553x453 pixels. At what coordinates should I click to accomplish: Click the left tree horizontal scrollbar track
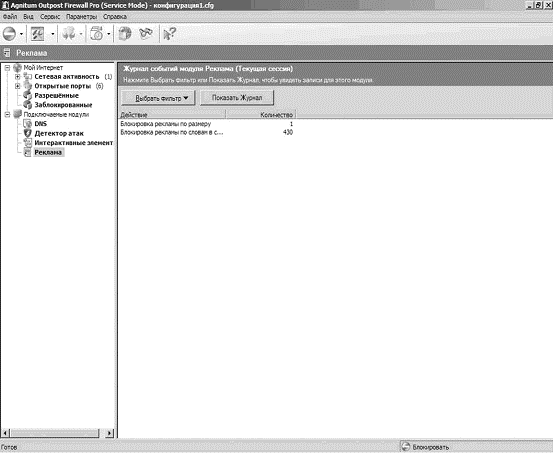pyautogui.click(x=55, y=433)
